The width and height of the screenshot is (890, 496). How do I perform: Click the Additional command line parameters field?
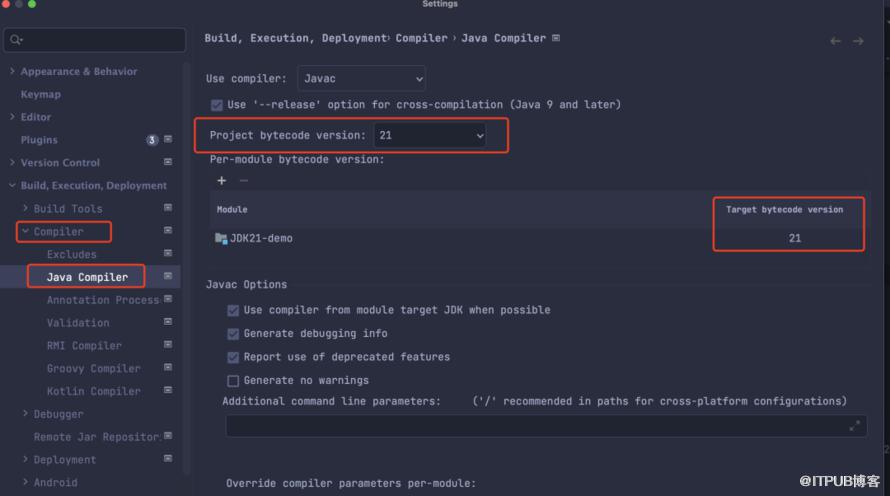546,426
